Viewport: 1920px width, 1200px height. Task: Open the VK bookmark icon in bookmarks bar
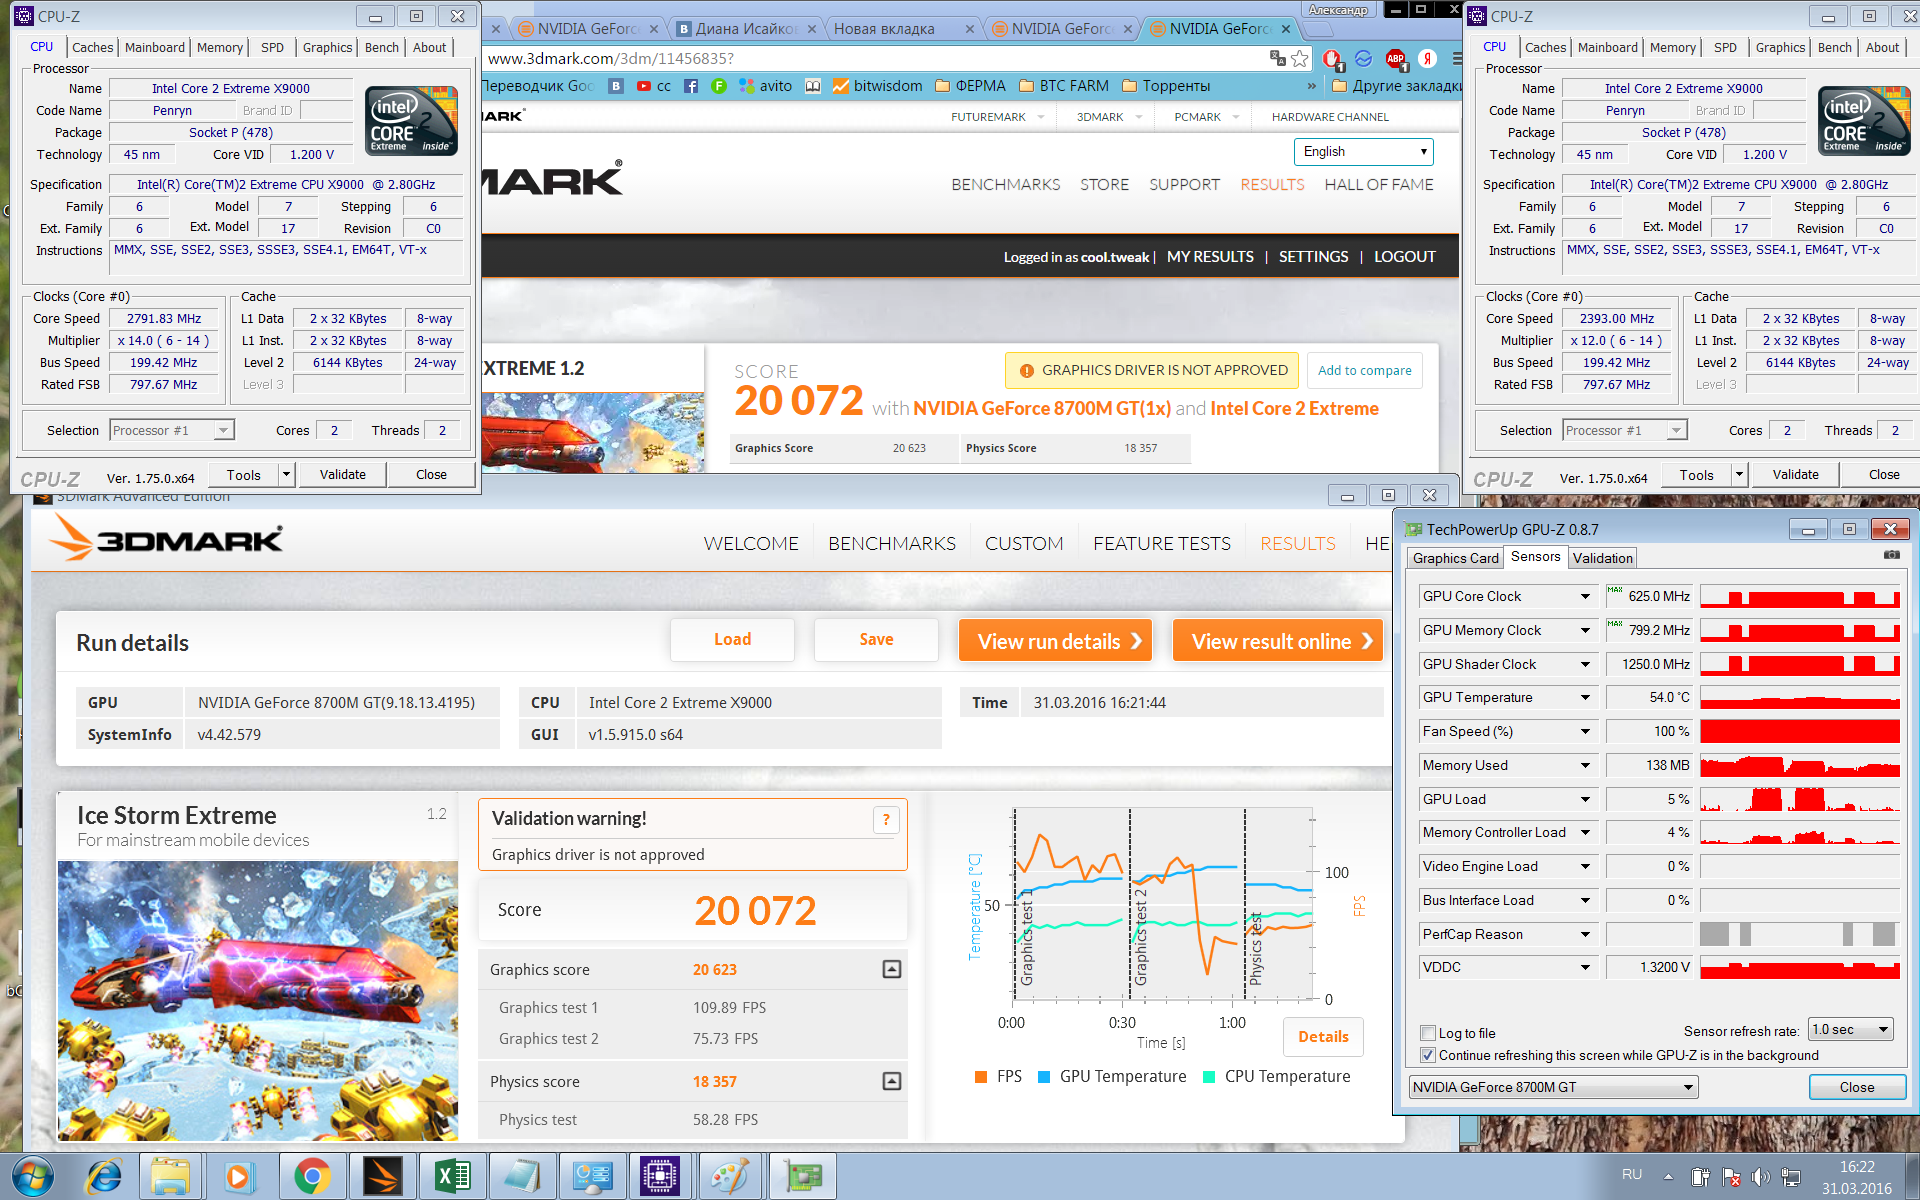pyautogui.click(x=616, y=86)
